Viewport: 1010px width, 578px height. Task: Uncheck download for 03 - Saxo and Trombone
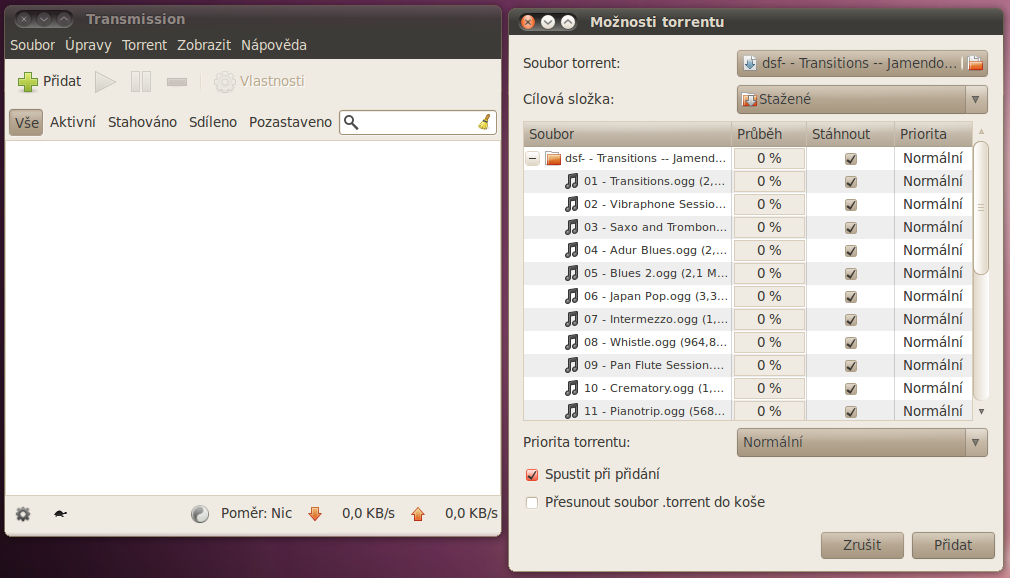pyautogui.click(x=851, y=227)
